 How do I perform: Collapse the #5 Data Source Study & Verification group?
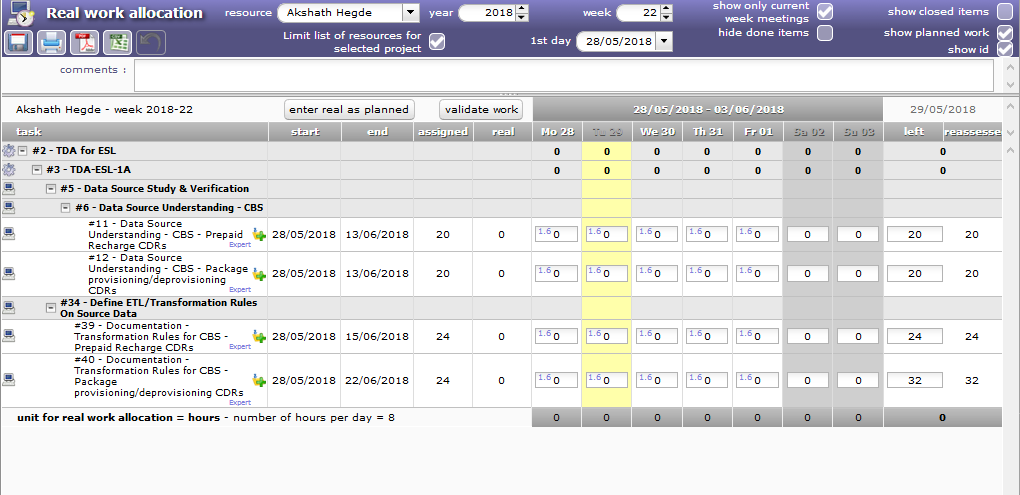pos(51,189)
